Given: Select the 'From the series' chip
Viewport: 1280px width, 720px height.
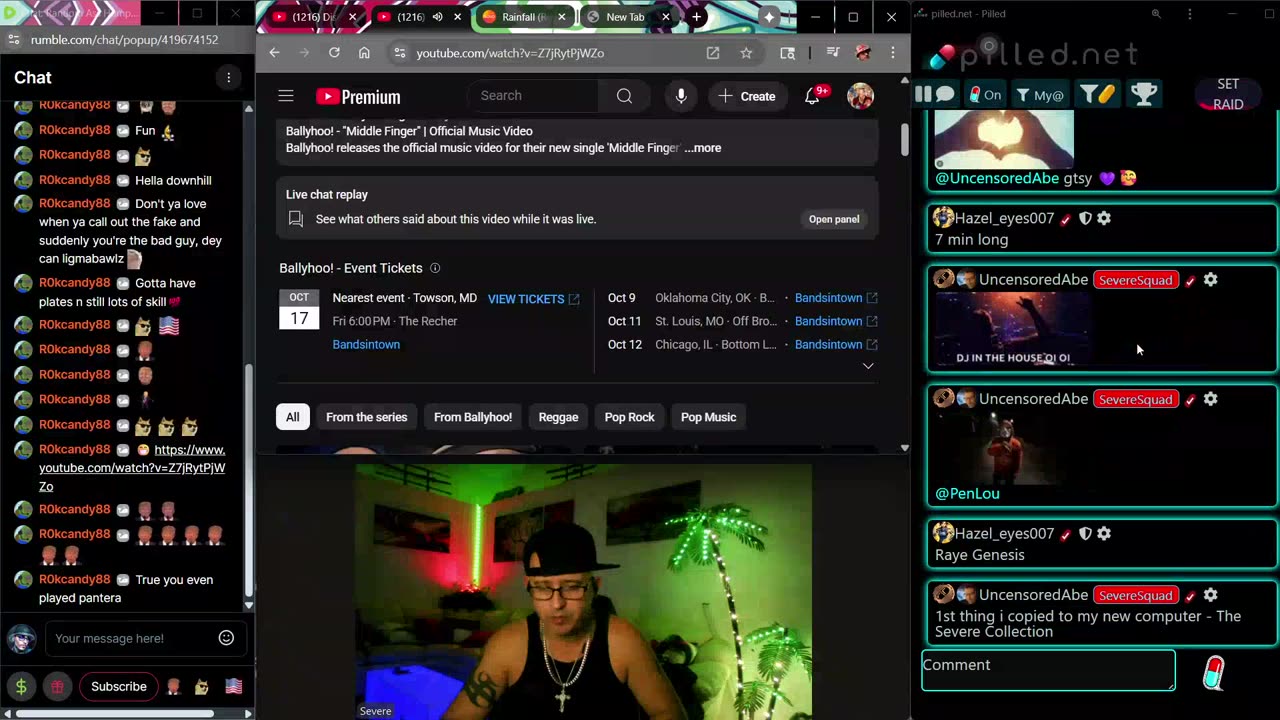Looking at the screenshot, I should click(366, 417).
